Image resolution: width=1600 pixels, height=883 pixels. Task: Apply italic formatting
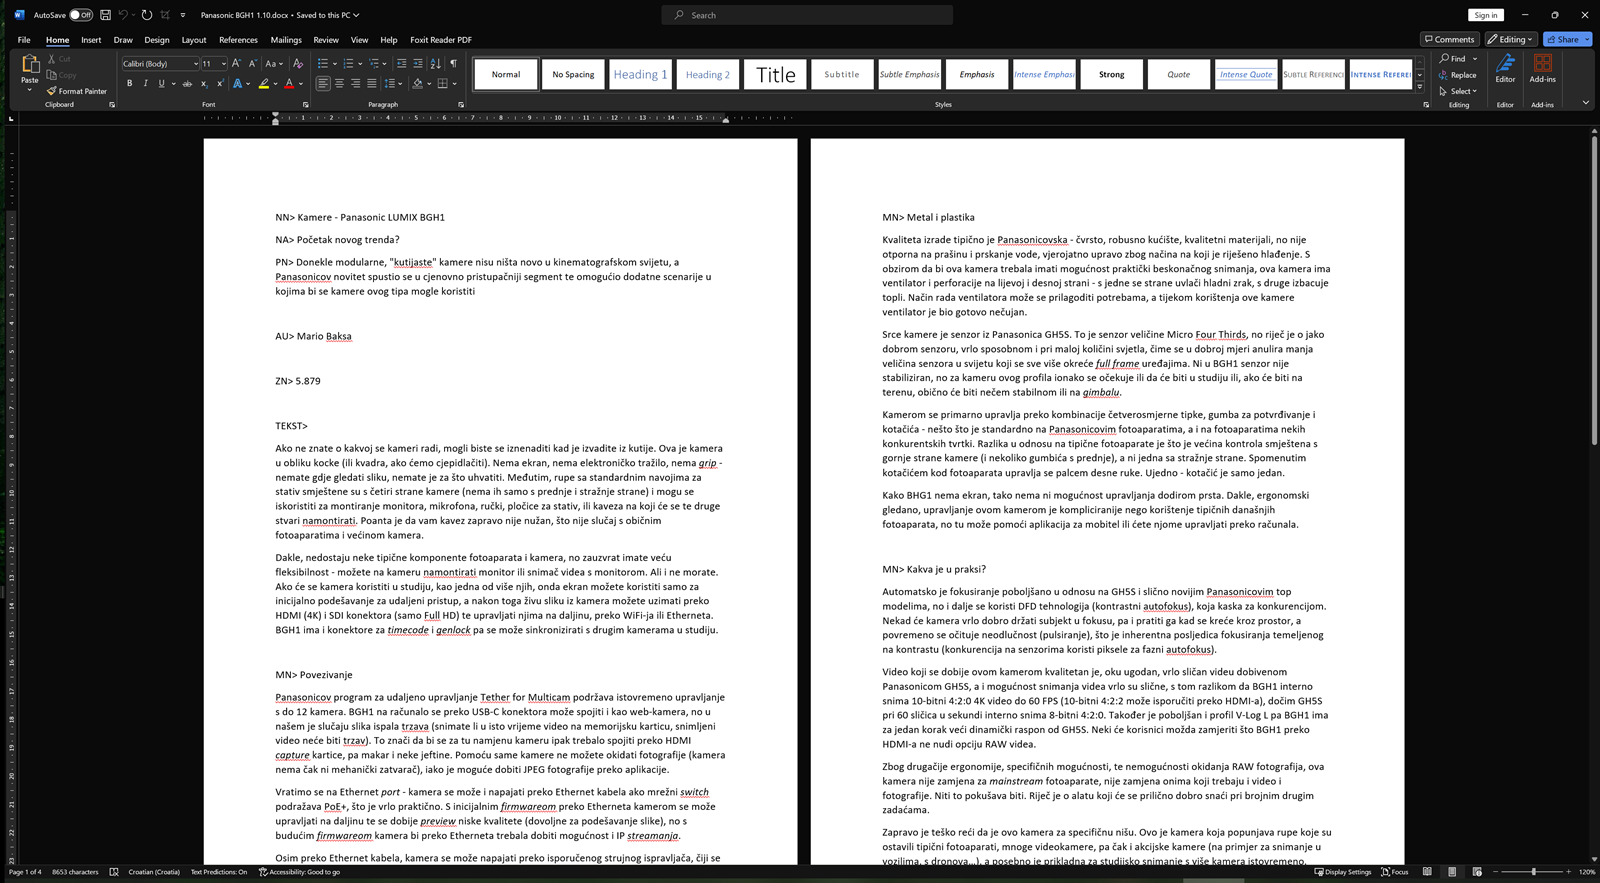pyautogui.click(x=145, y=84)
